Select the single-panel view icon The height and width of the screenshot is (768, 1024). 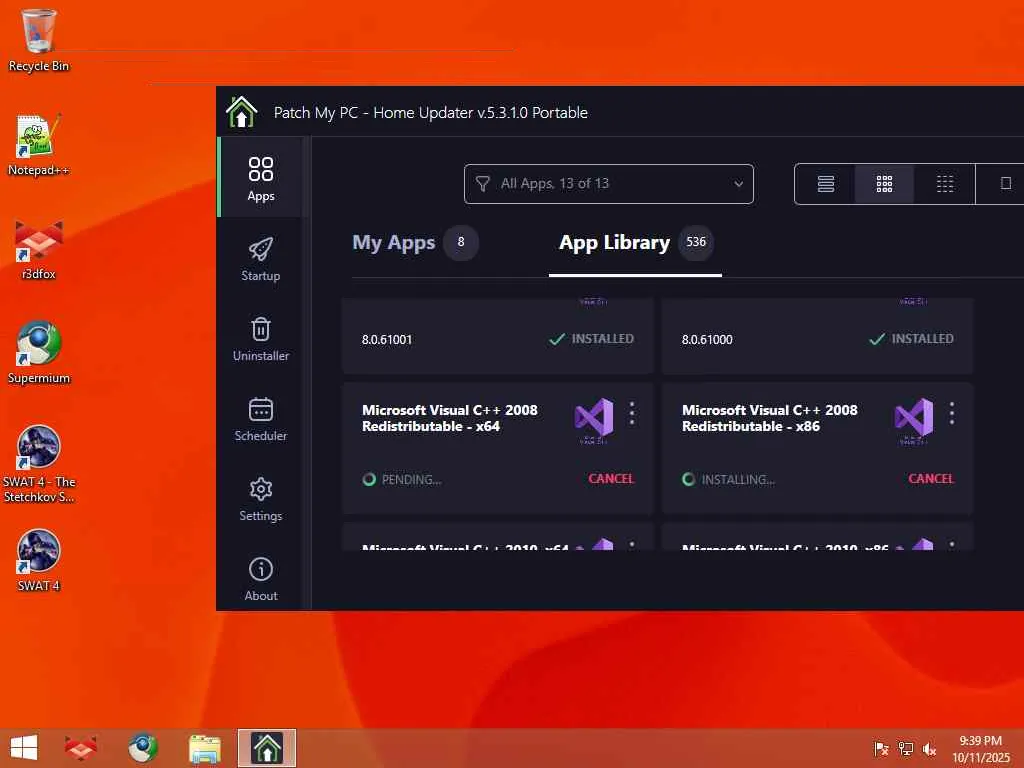pyautogui.click(x=1005, y=184)
